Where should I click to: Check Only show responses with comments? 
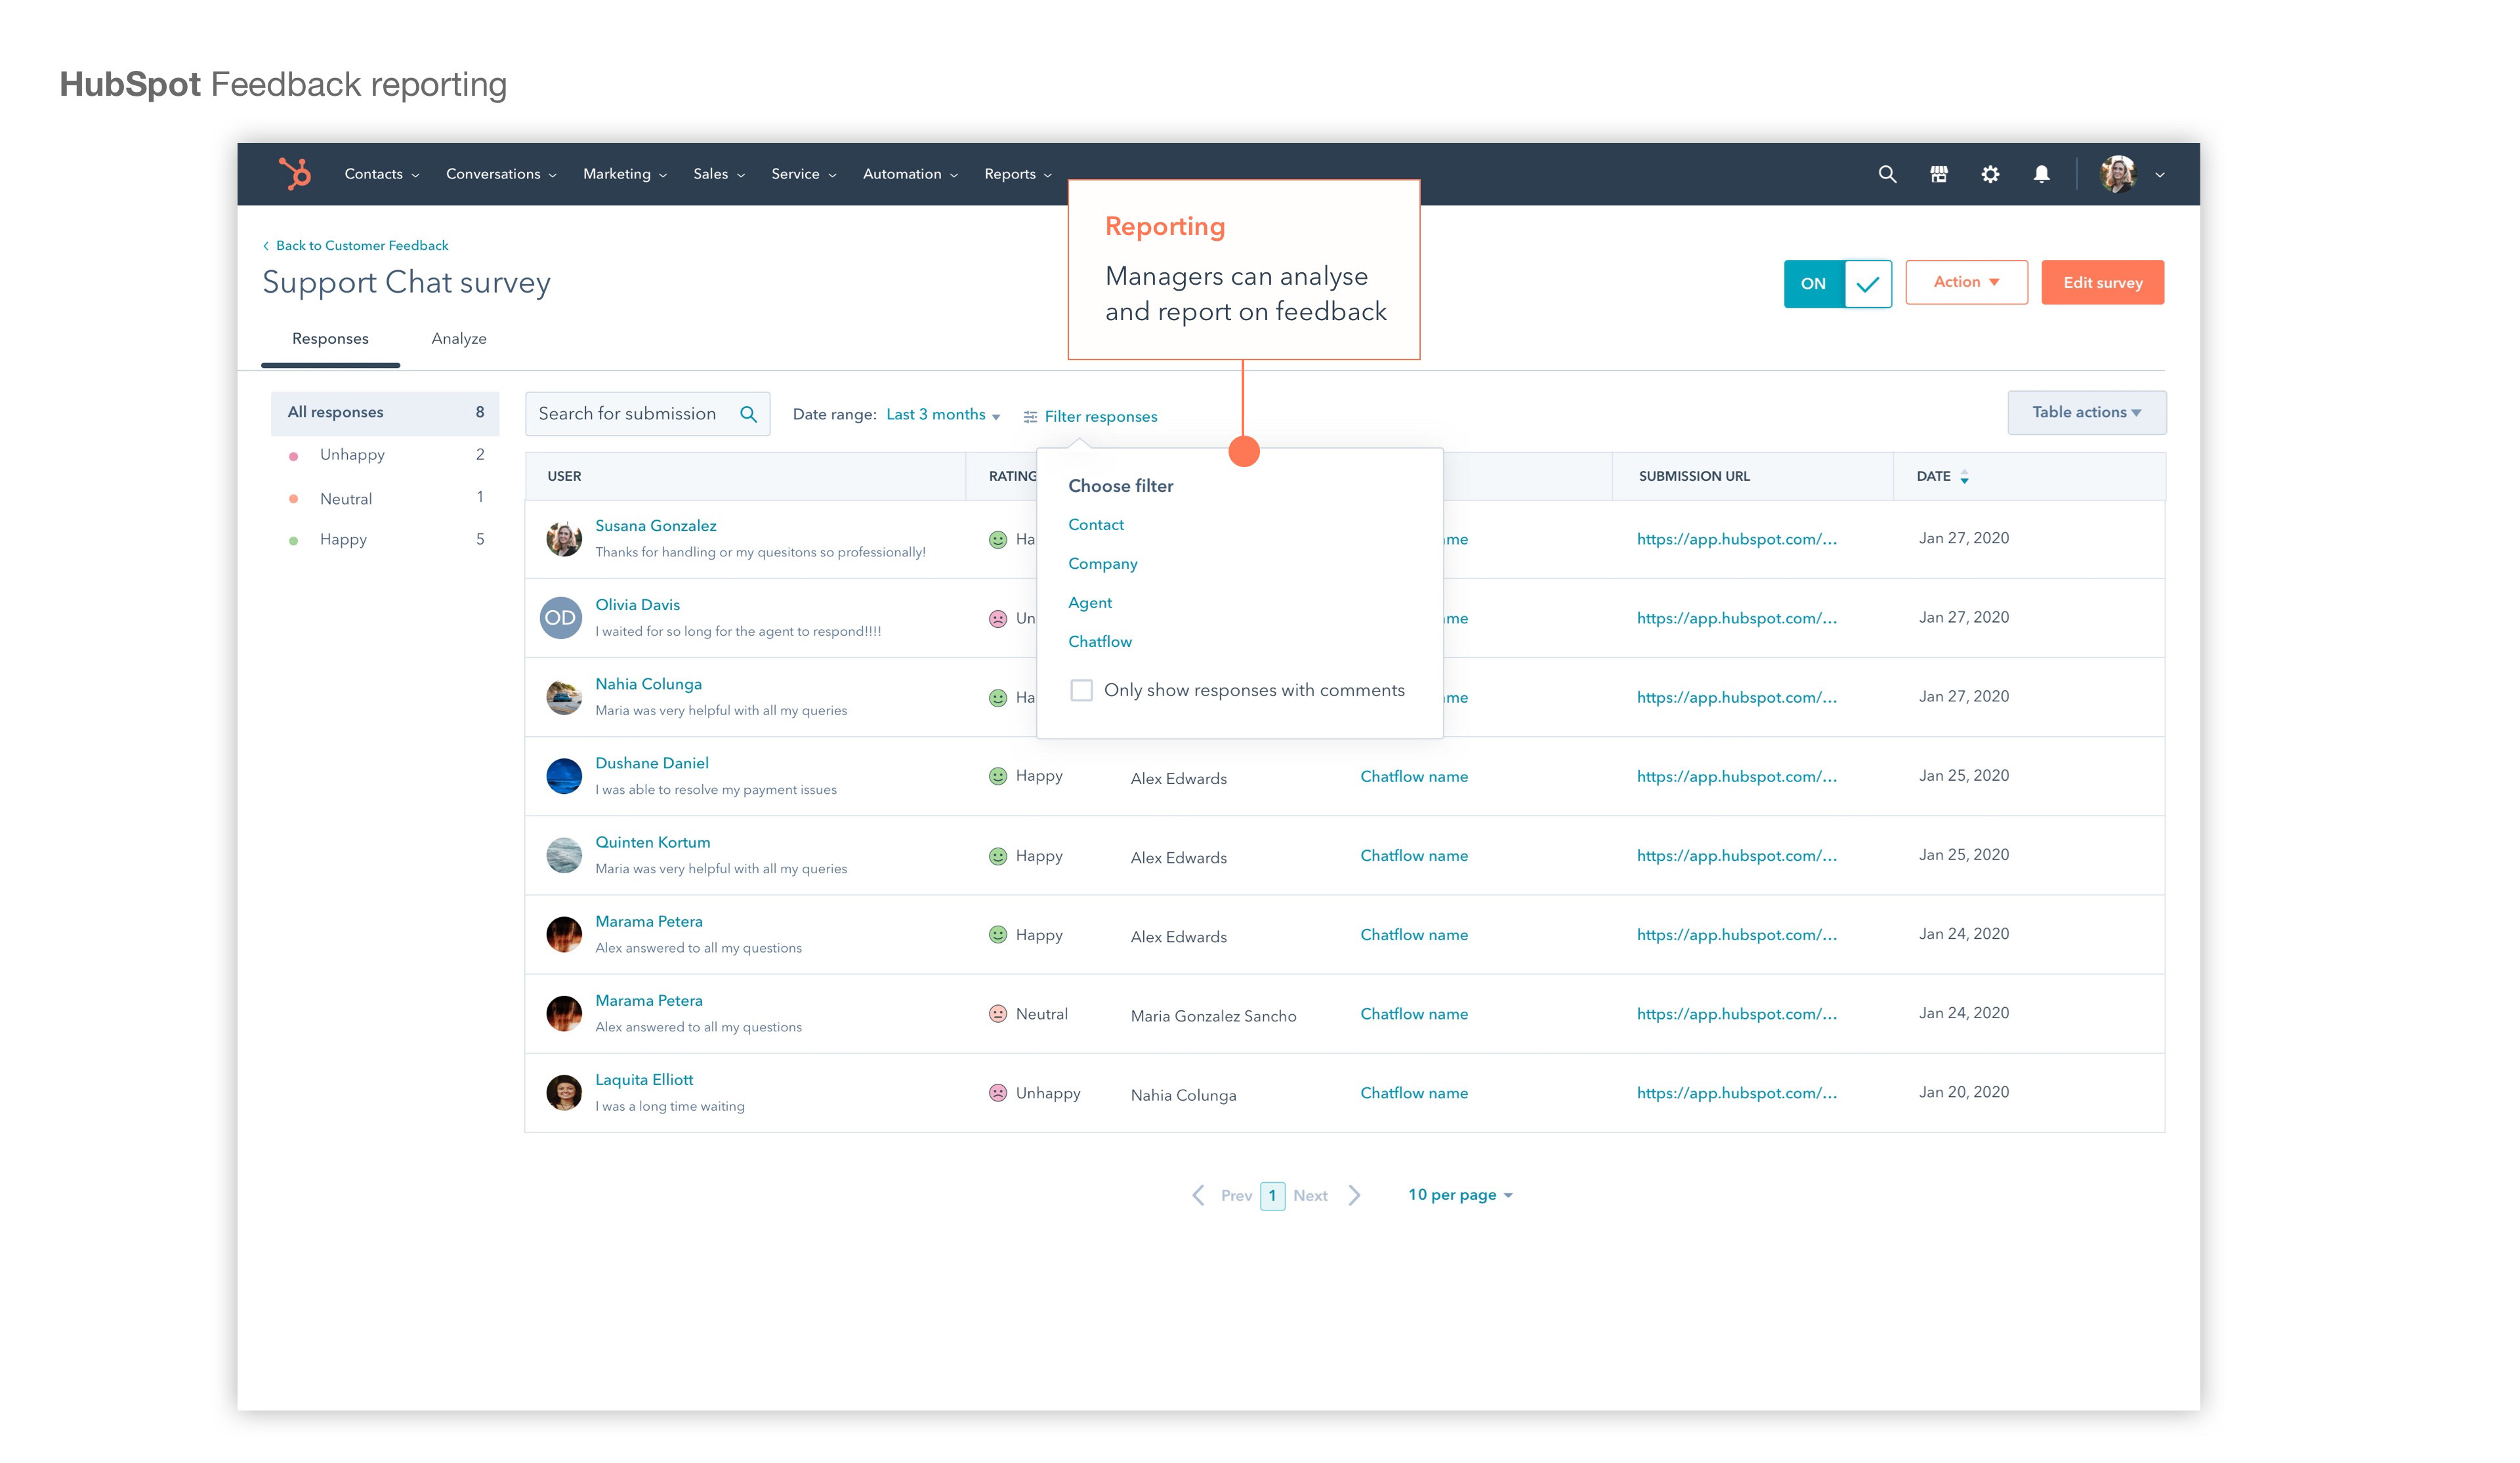pyautogui.click(x=1081, y=690)
